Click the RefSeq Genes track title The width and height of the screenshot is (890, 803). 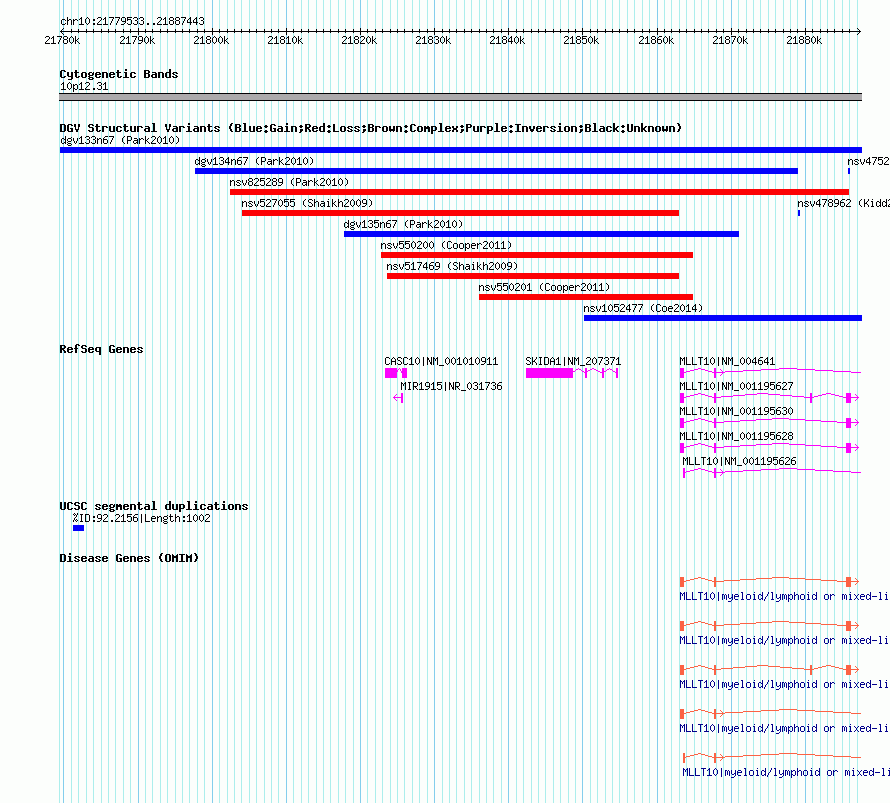click(101, 350)
